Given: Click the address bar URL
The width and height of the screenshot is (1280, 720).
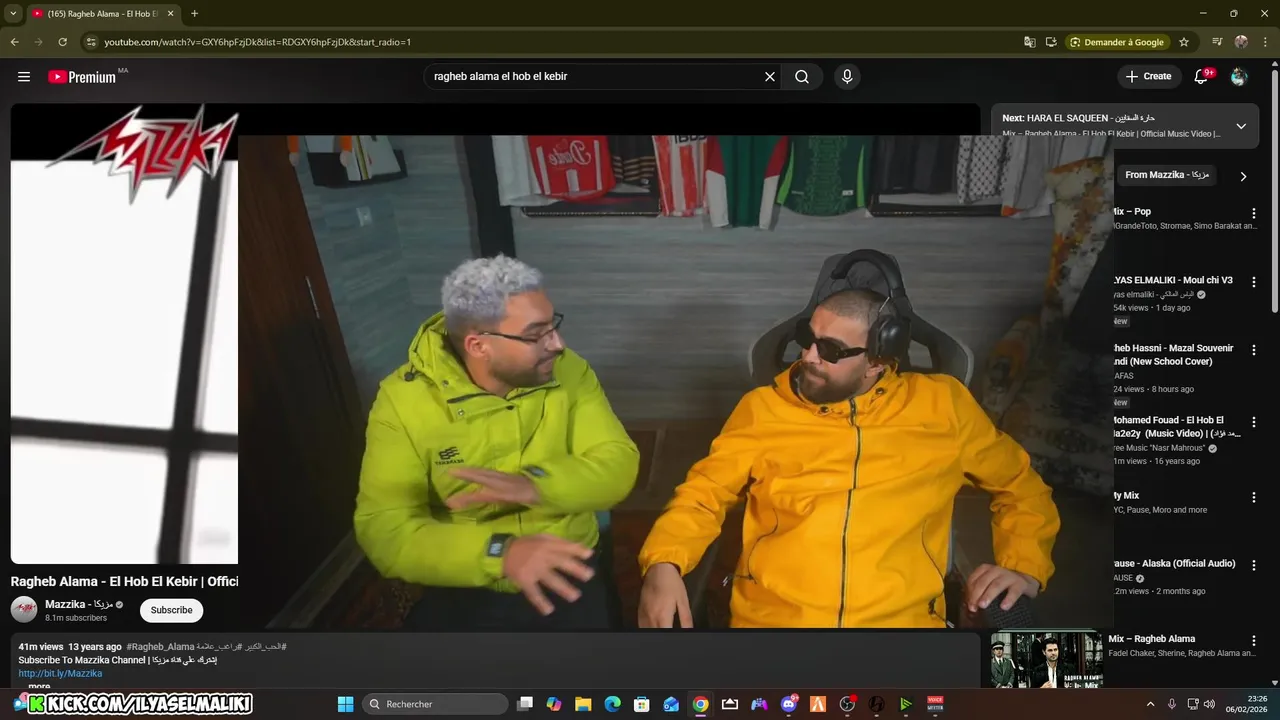Looking at the screenshot, I should pyautogui.click(x=258, y=42).
